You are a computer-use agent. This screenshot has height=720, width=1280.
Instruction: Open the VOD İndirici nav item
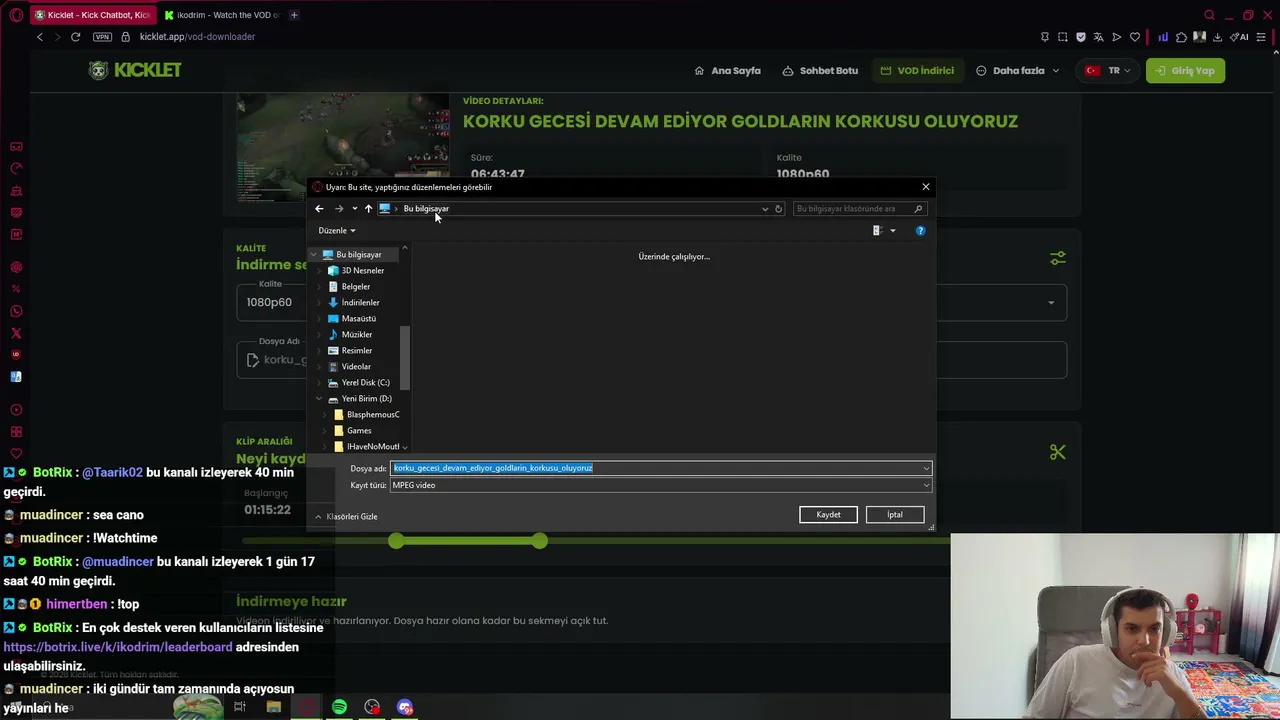[x=917, y=71]
